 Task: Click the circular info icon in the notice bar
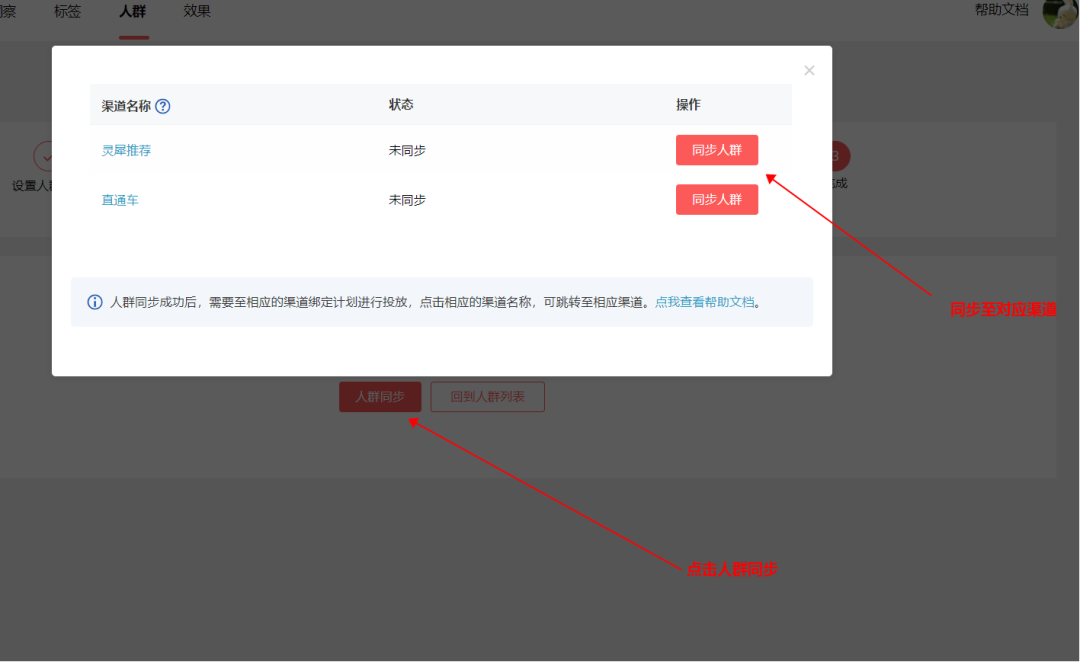click(x=95, y=302)
